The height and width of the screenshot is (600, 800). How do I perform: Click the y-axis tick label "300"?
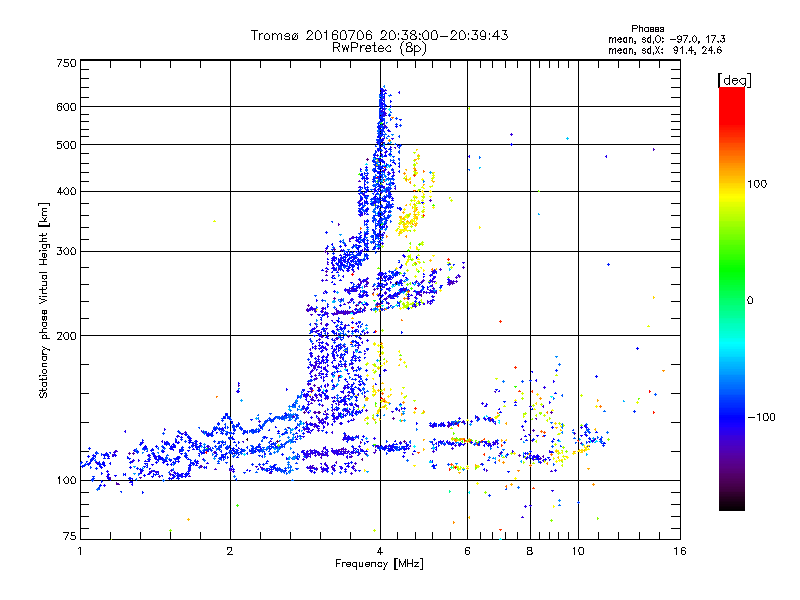(66, 252)
